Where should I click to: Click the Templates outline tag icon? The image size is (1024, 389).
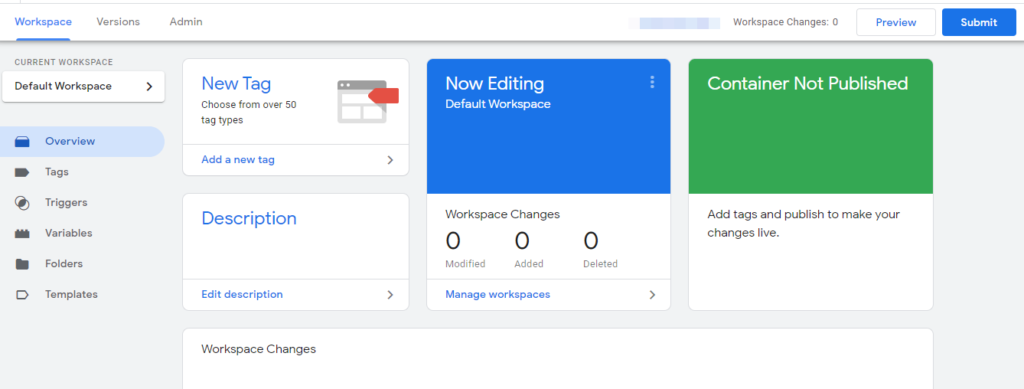pyautogui.click(x=22, y=294)
